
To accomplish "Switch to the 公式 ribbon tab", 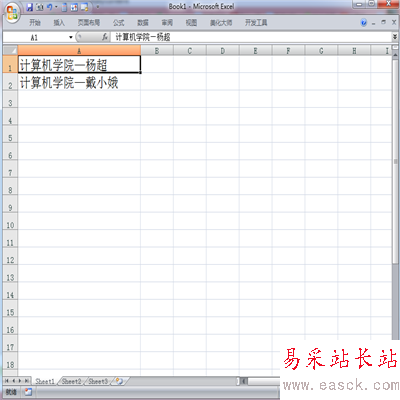I will (118, 23).
